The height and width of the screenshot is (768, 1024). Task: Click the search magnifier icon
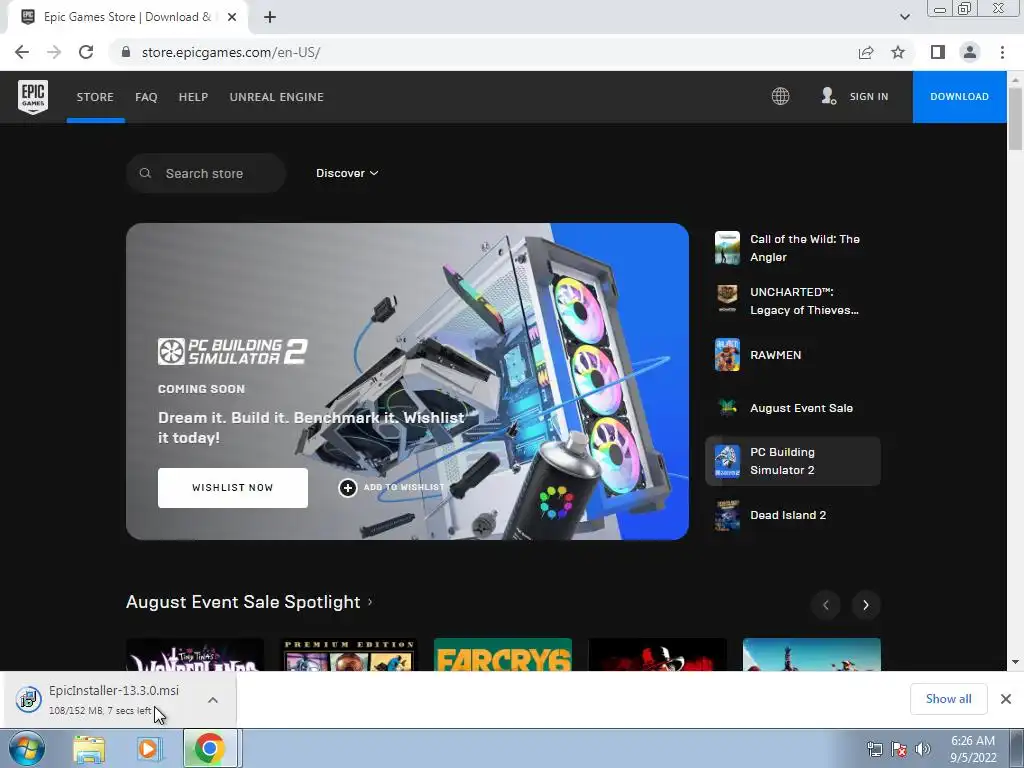146,173
